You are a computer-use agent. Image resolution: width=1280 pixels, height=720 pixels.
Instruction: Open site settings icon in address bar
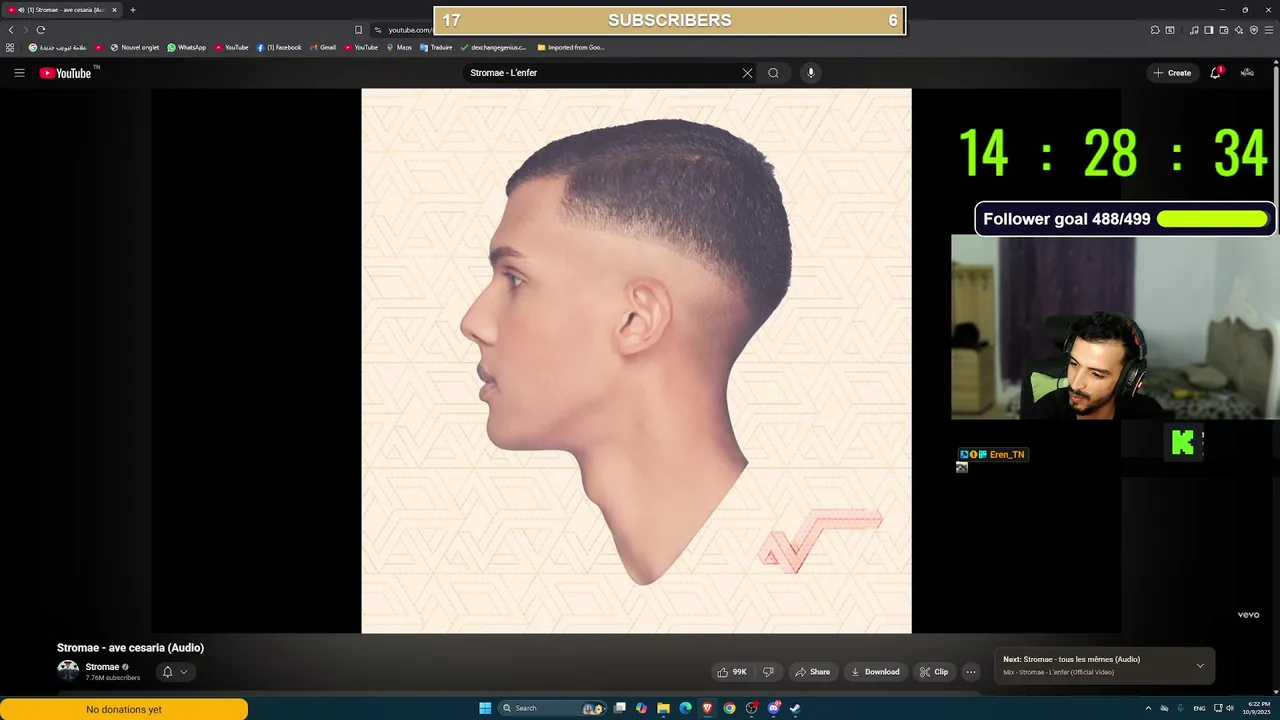[x=378, y=30]
